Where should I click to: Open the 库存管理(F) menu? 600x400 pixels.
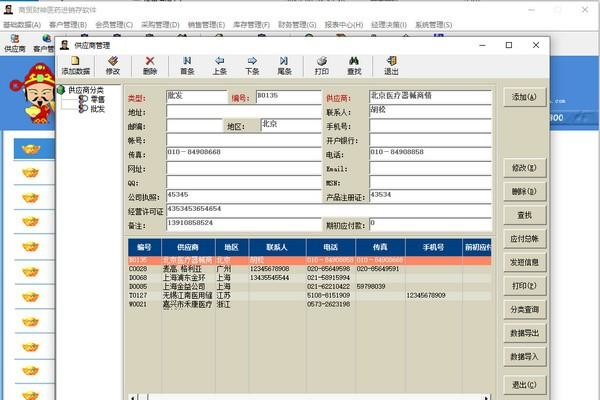click(251, 25)
